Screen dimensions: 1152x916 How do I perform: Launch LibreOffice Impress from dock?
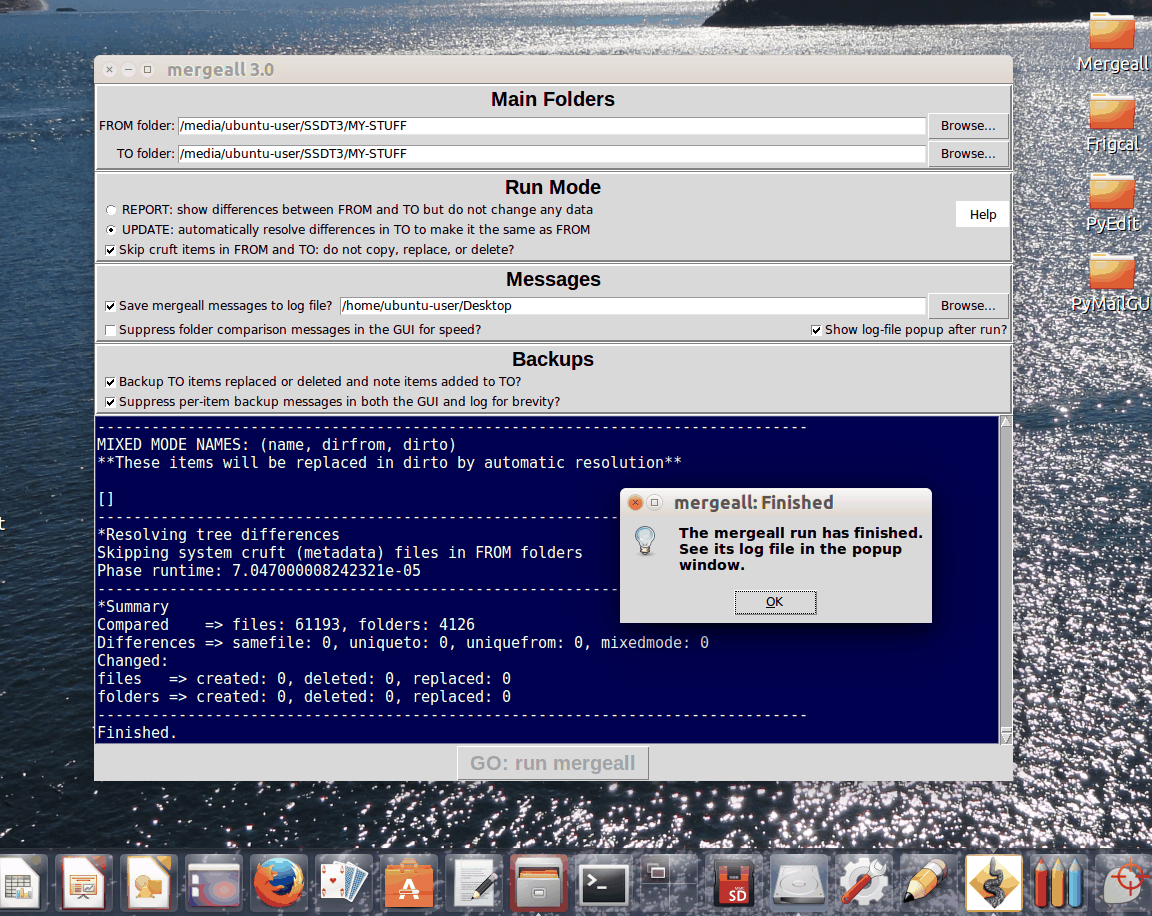tap(84, 882)
